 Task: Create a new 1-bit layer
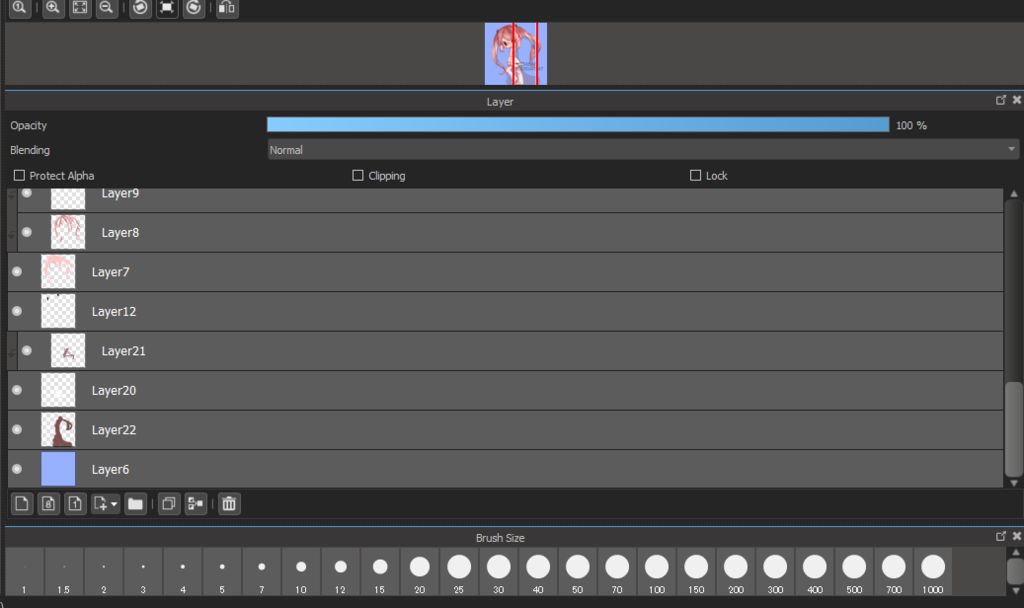75,504
